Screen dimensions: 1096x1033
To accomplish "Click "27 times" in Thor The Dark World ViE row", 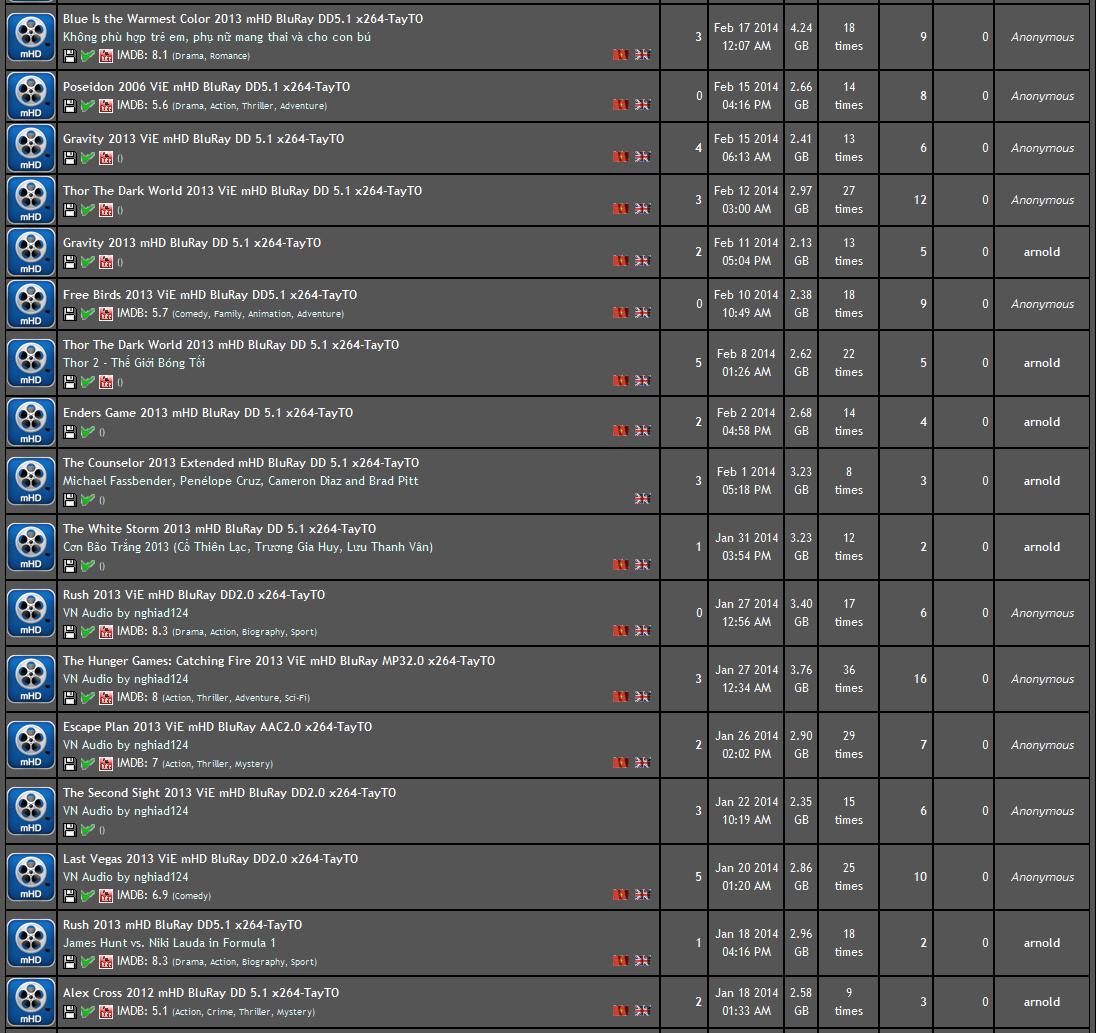I will [x=849, y=200].
